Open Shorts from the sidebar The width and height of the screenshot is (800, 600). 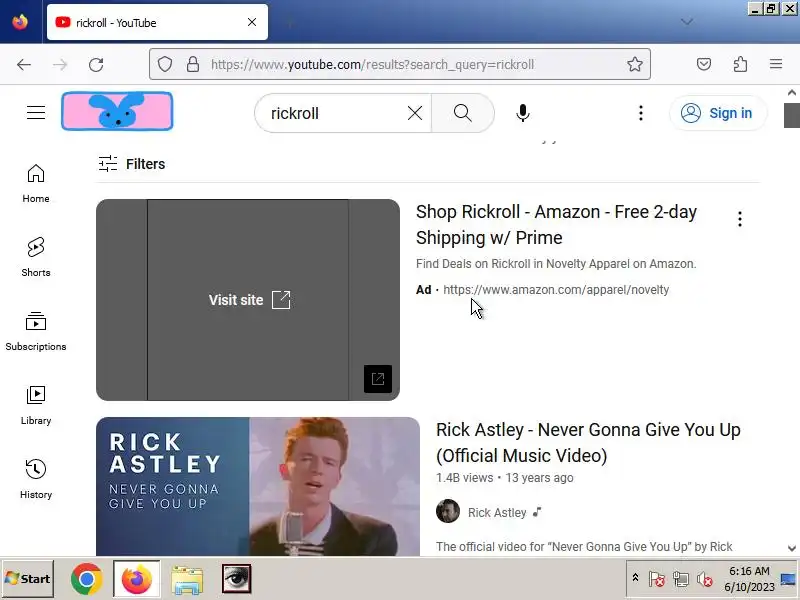point(36,258)
